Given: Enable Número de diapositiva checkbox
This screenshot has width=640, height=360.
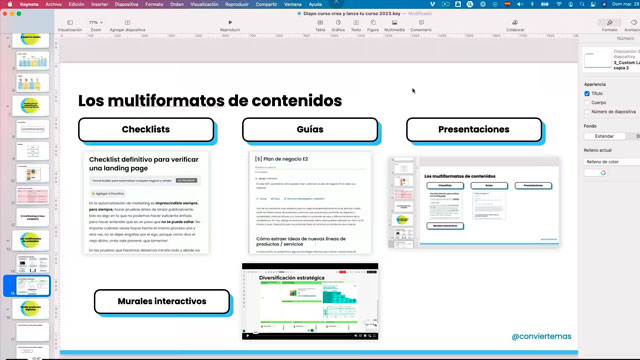Looking at the screenshot, I should click(x=587, y=111).
